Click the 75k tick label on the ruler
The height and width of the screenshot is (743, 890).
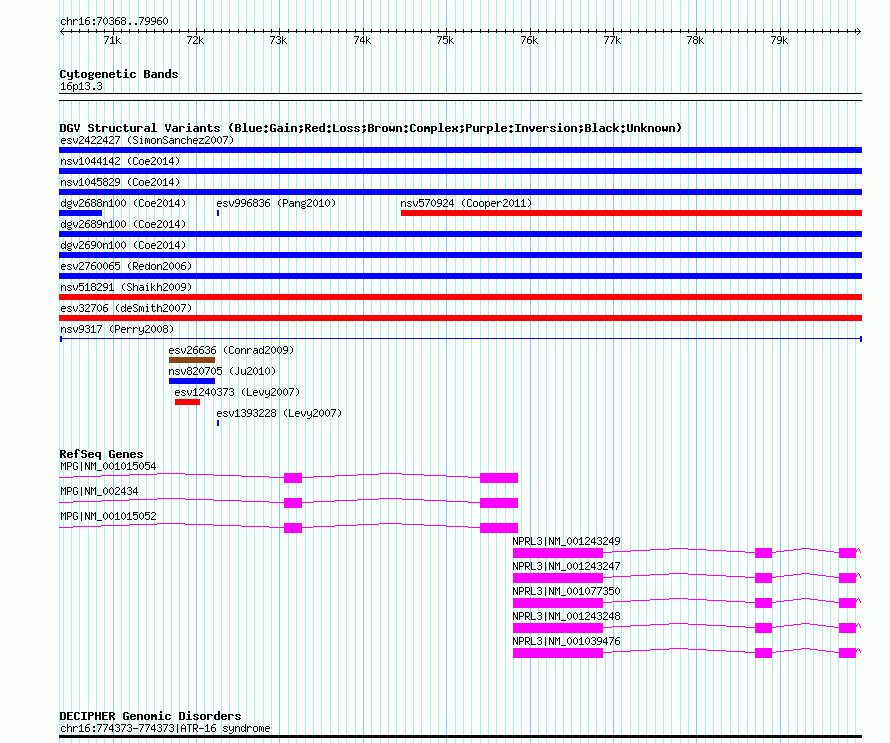[445, 40]
